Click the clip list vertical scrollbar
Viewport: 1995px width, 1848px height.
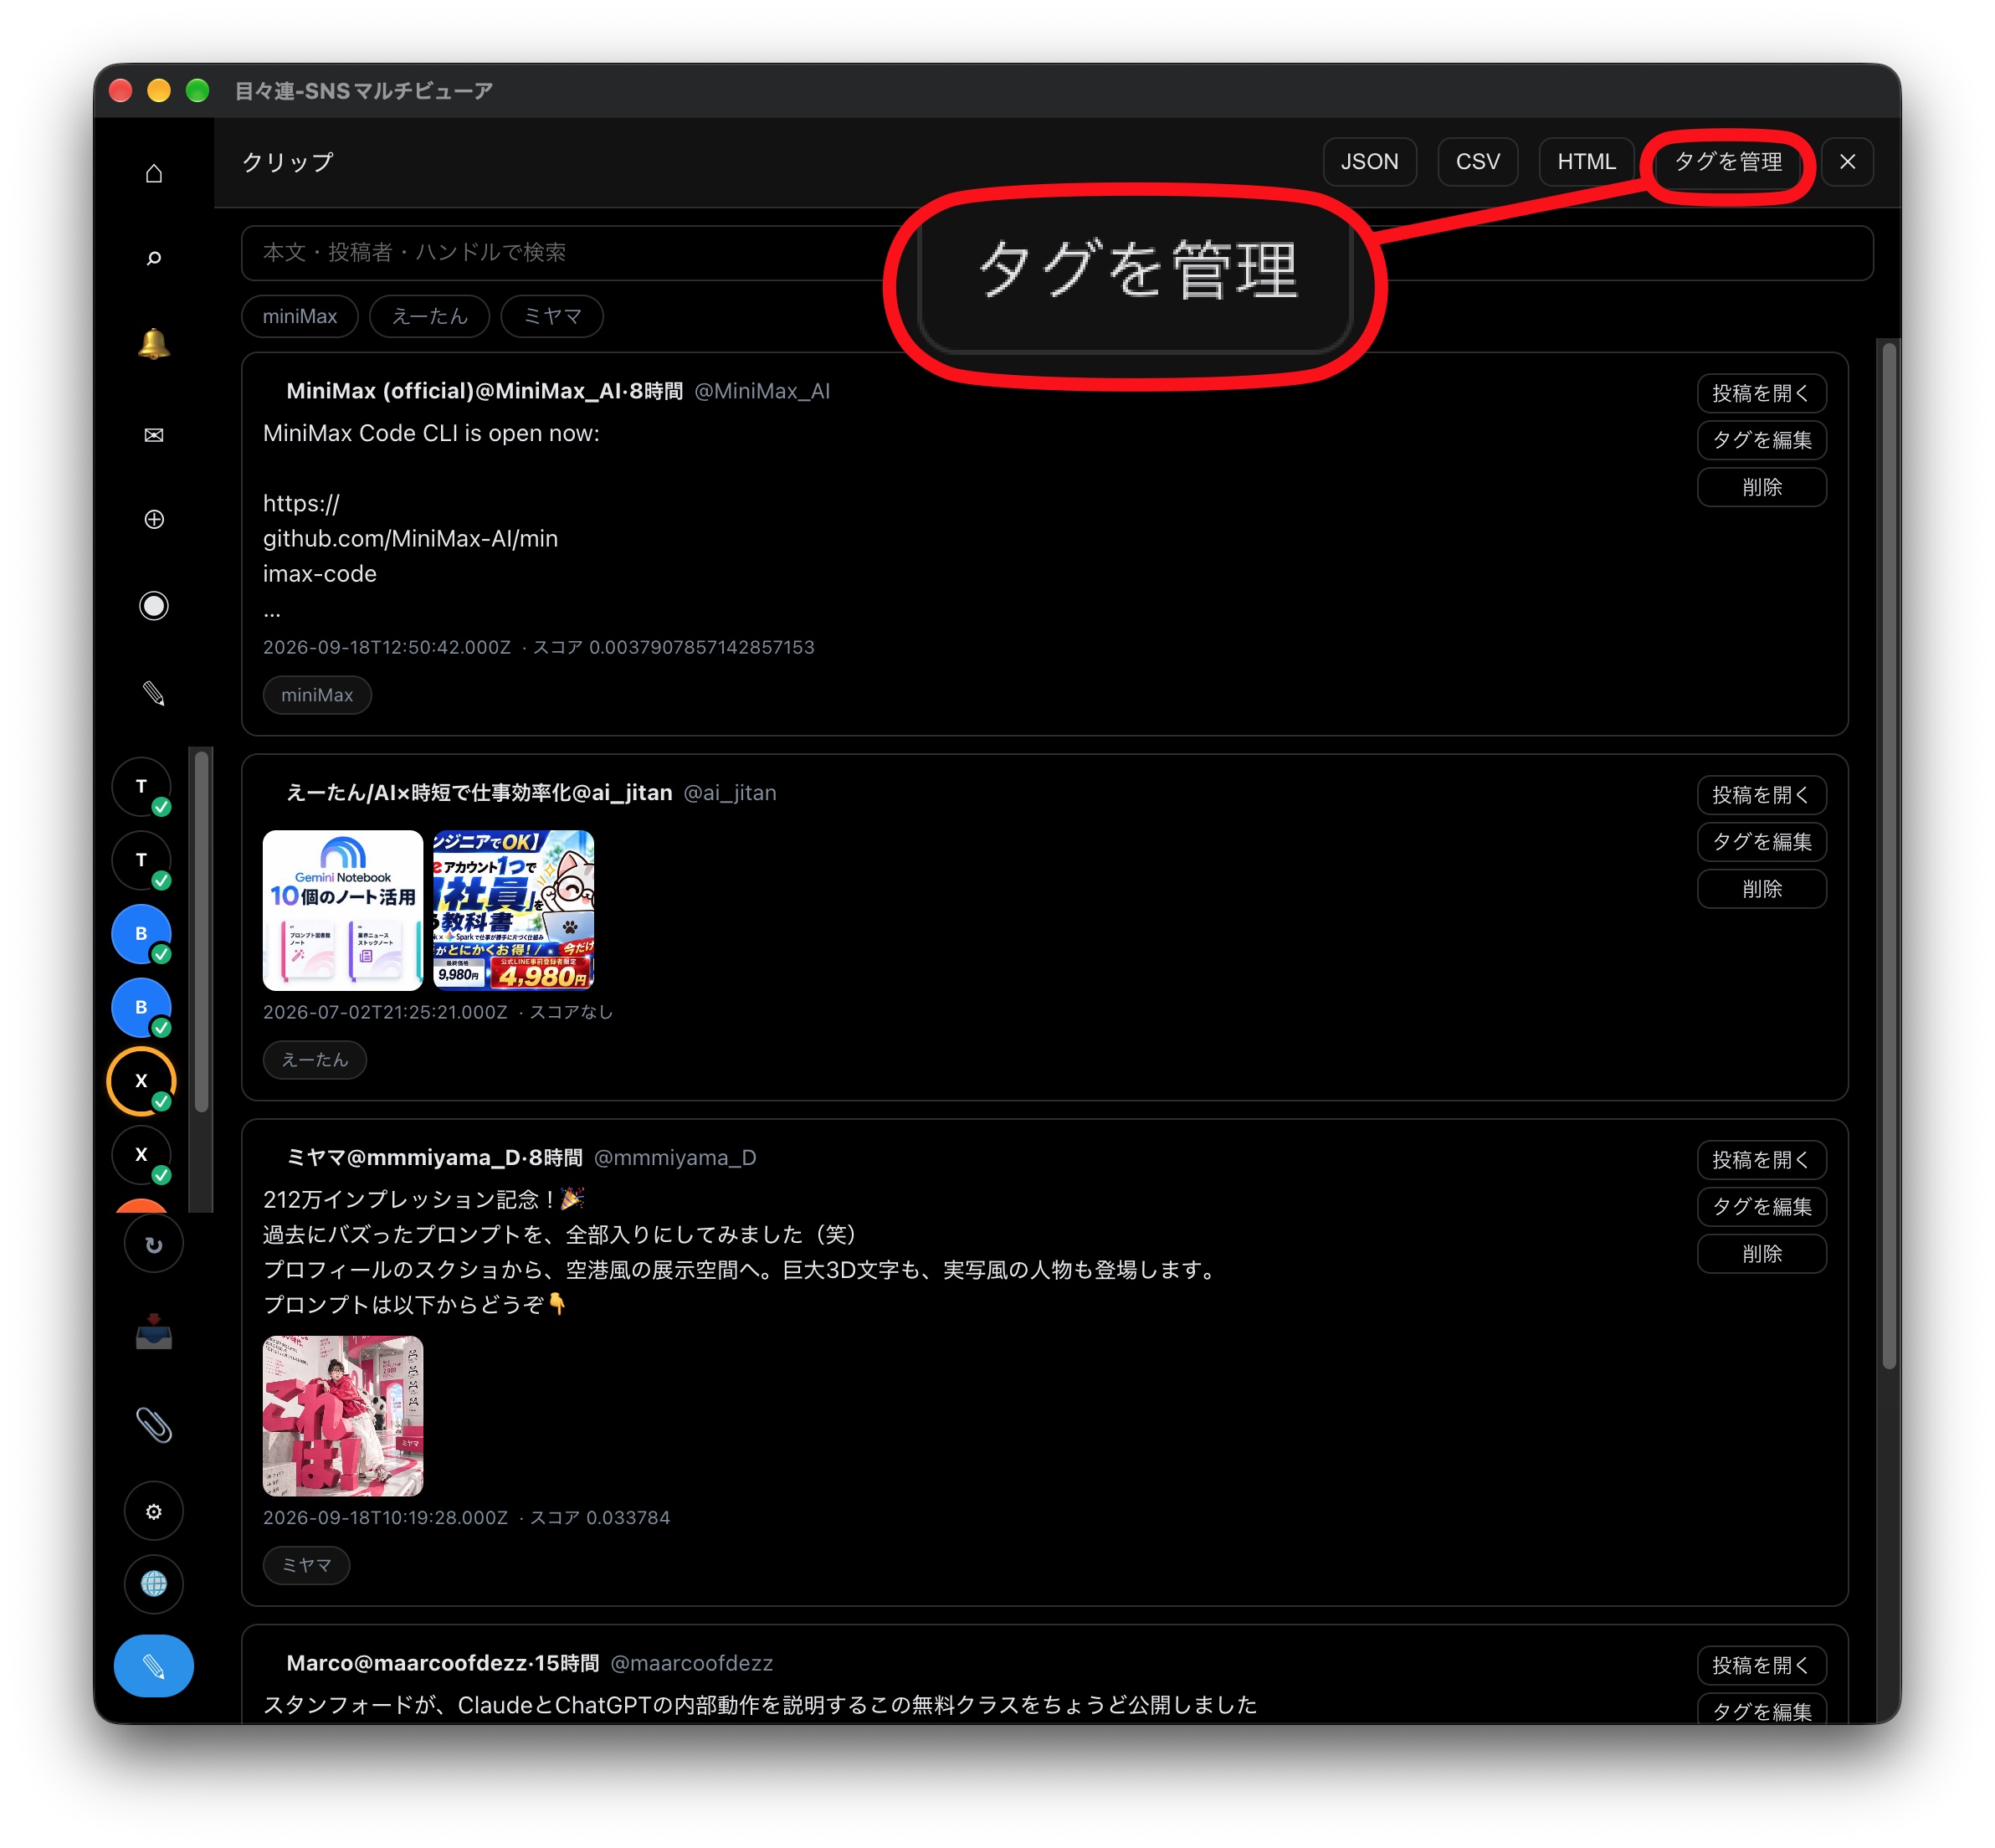pos(1888,856)
